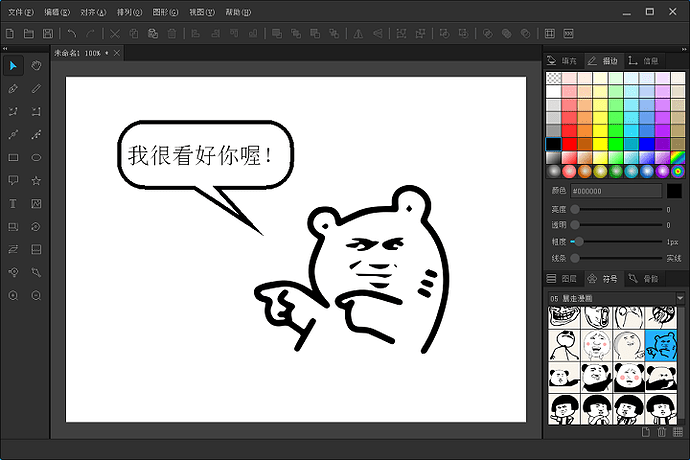Save the document using the floppy icon
Image resolution: width=690 pixels, height=460 pixels.
[x=48, y=33]
